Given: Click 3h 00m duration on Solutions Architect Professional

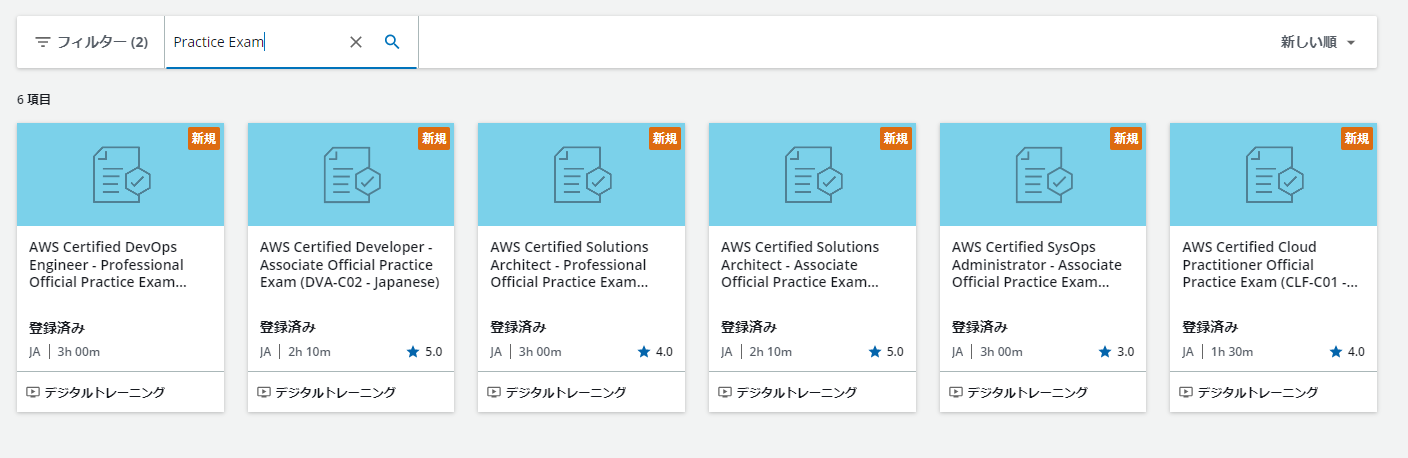Looking at the screenshot, I should tap(540, 352).
